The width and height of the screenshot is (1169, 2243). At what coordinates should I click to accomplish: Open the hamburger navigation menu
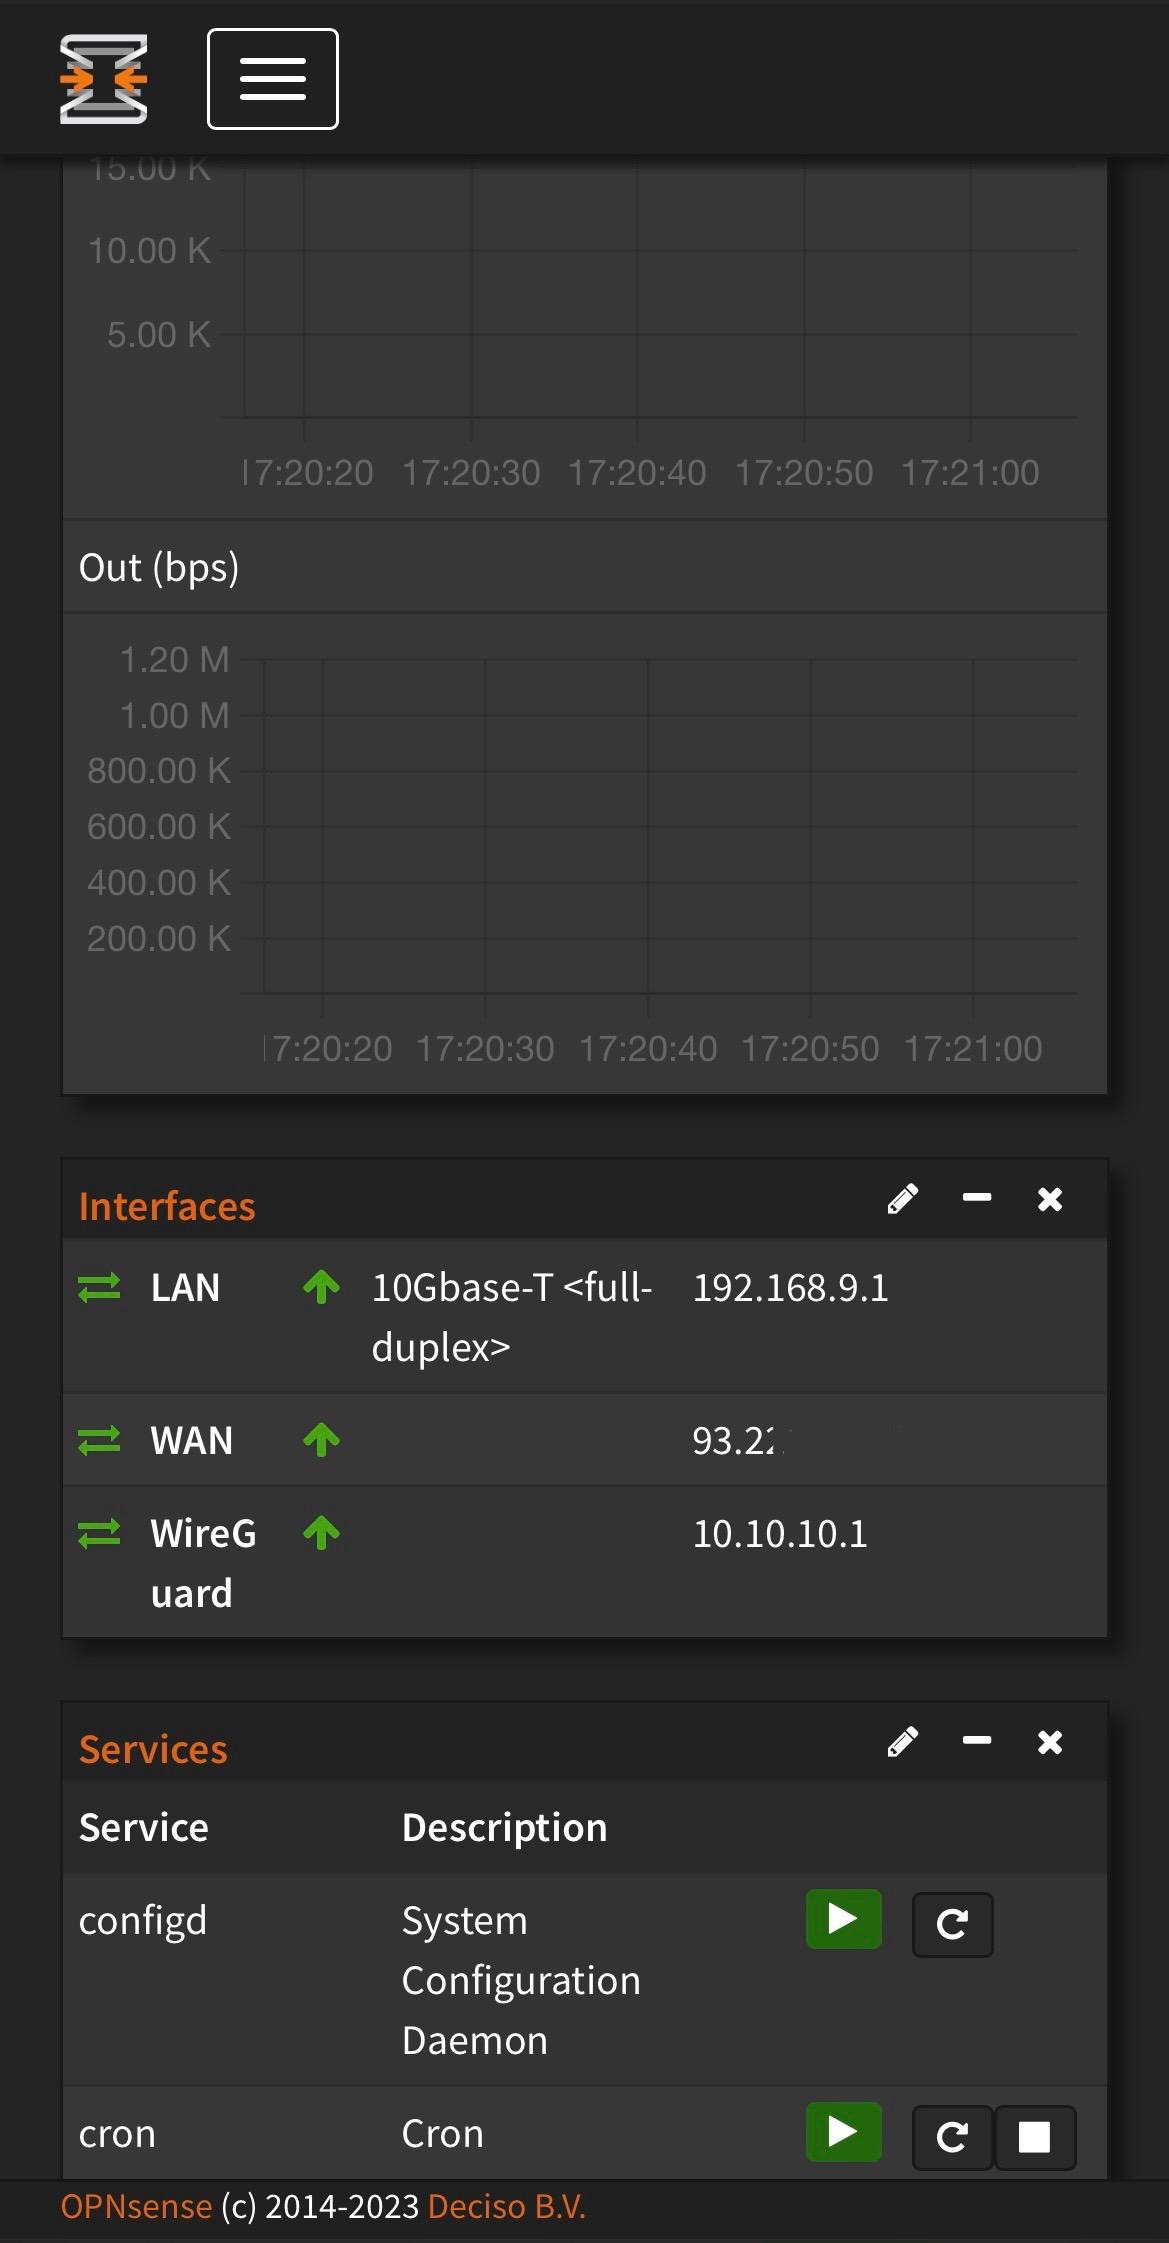272,79
